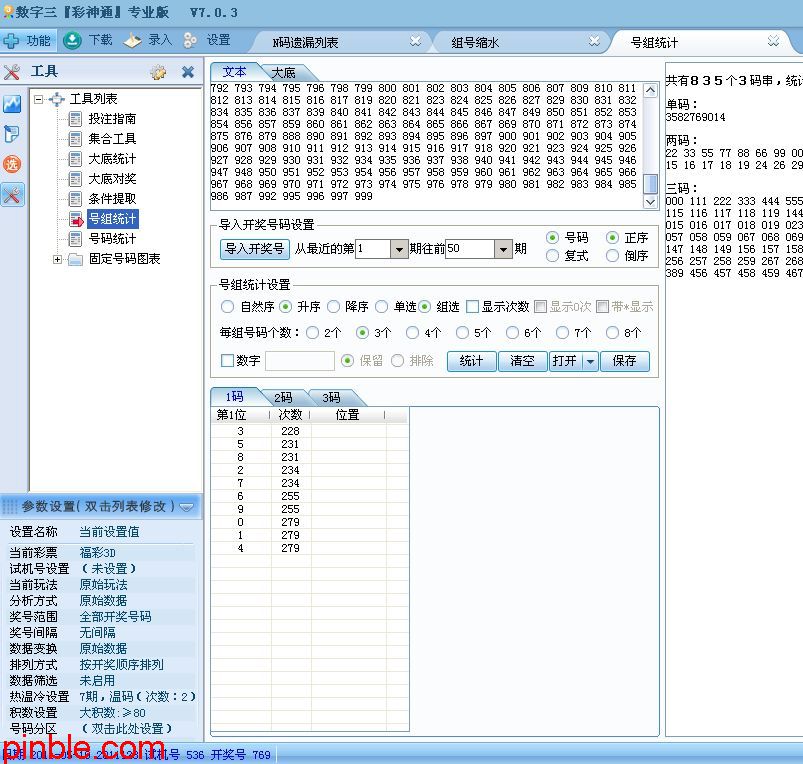Select the 降序 radio button
803x764 pixels.
click(x=334, y=307)
